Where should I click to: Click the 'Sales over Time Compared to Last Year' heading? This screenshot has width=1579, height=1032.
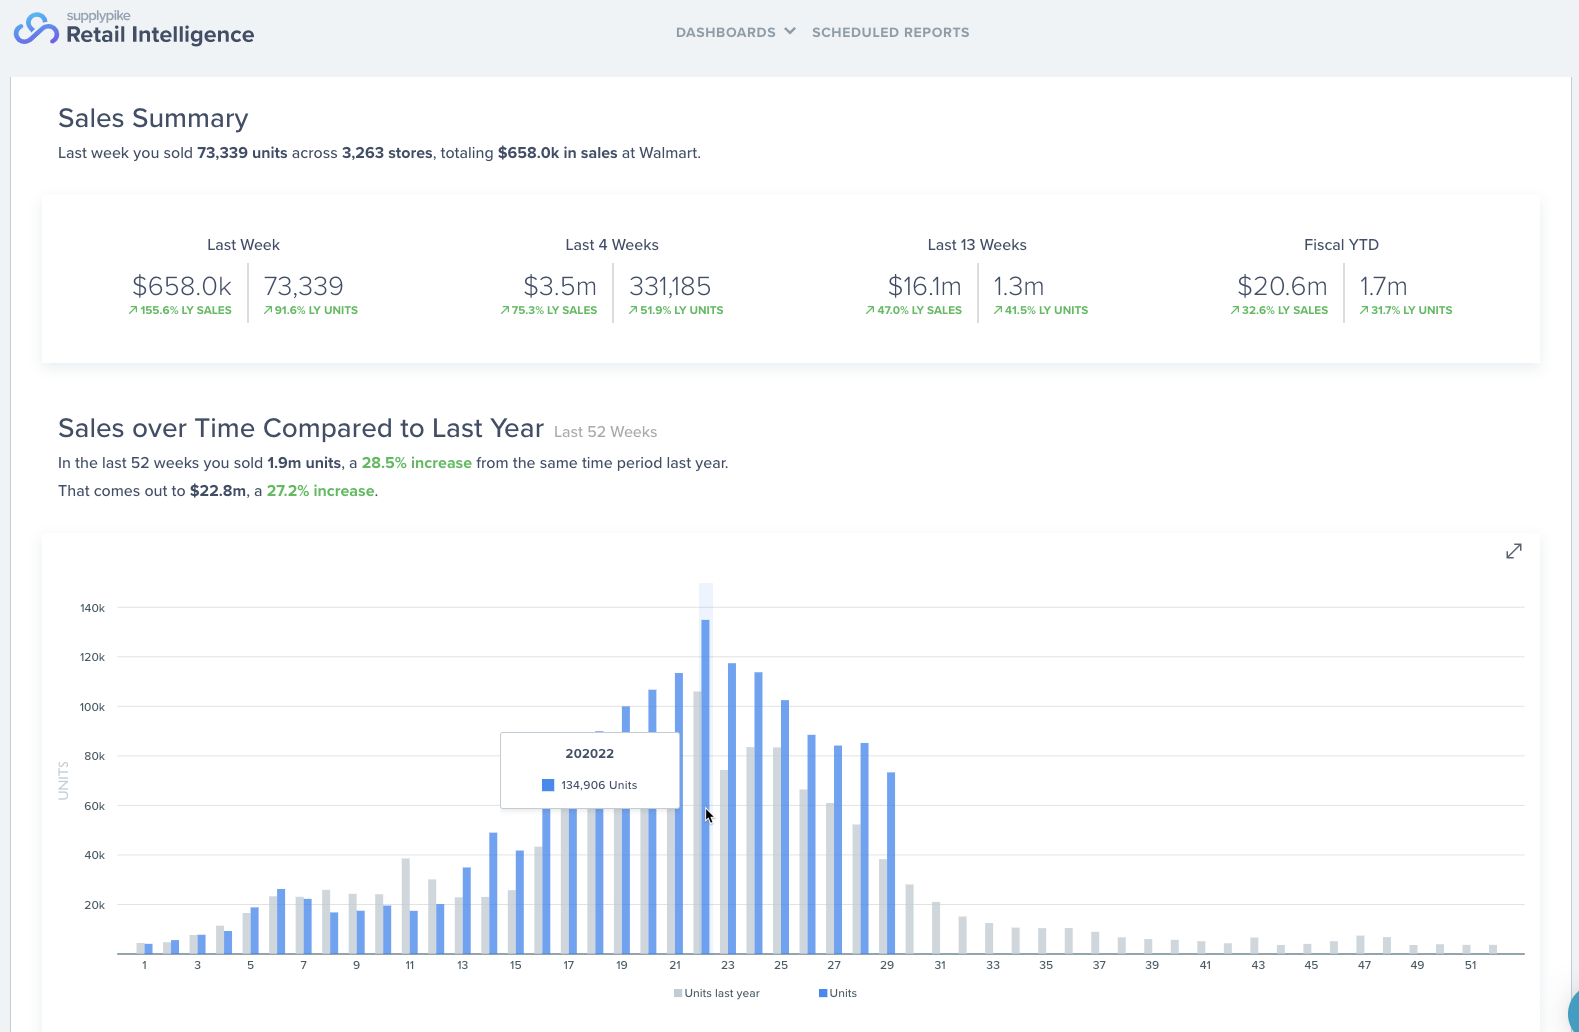[x=301, y=428]
